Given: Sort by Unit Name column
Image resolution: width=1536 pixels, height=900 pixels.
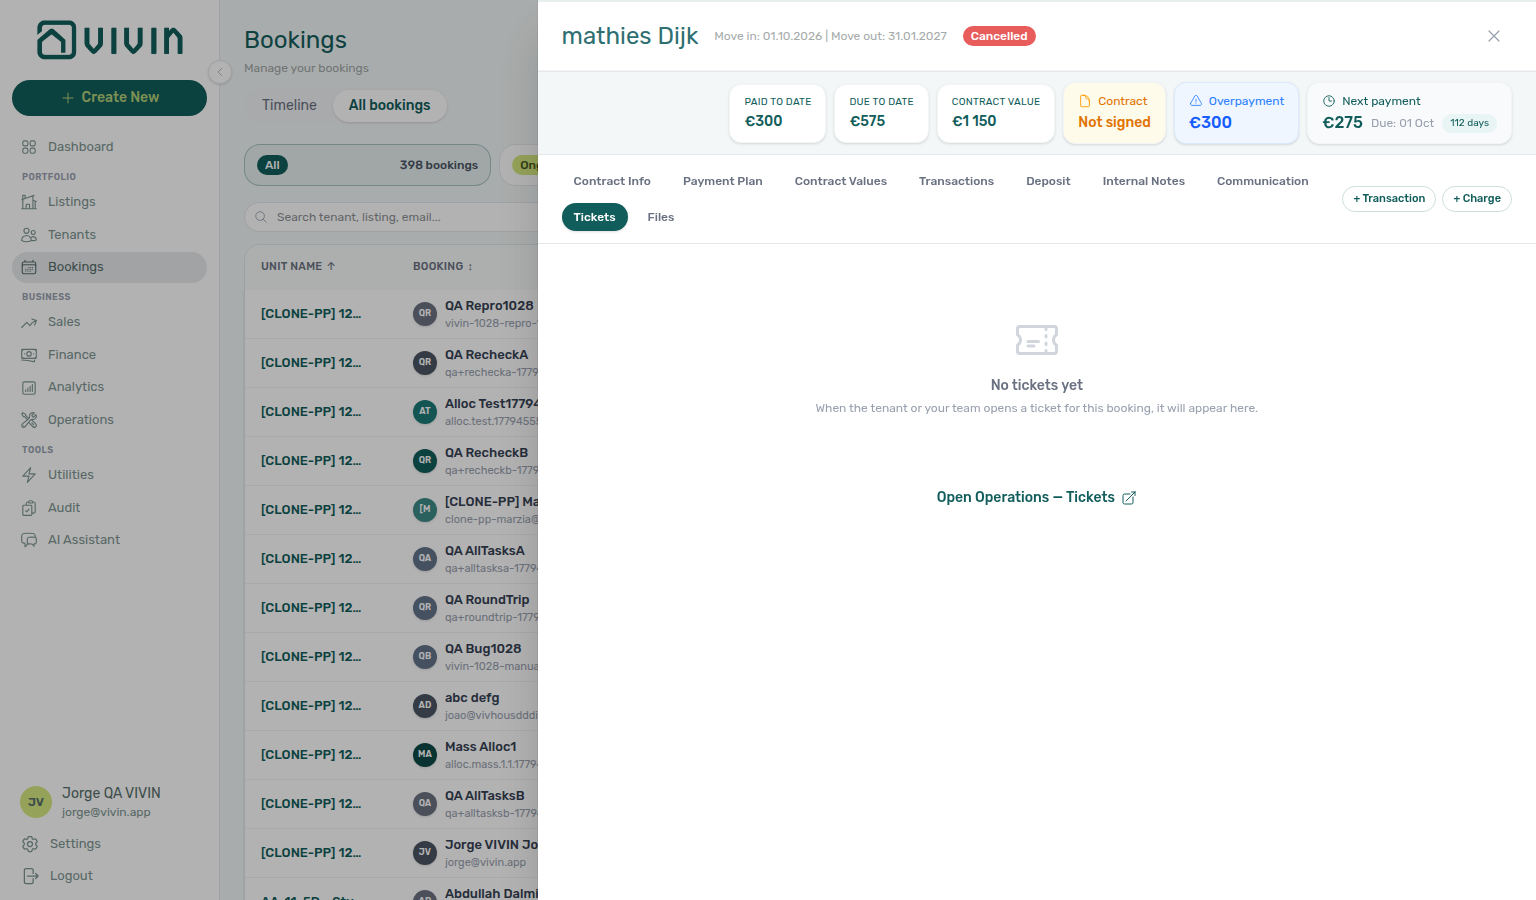Looking at the screenshot, I should [298, 267].
